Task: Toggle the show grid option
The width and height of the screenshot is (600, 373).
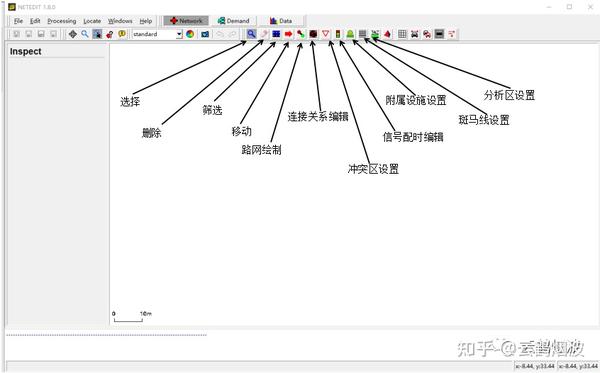Action: (x=402, y=34)
